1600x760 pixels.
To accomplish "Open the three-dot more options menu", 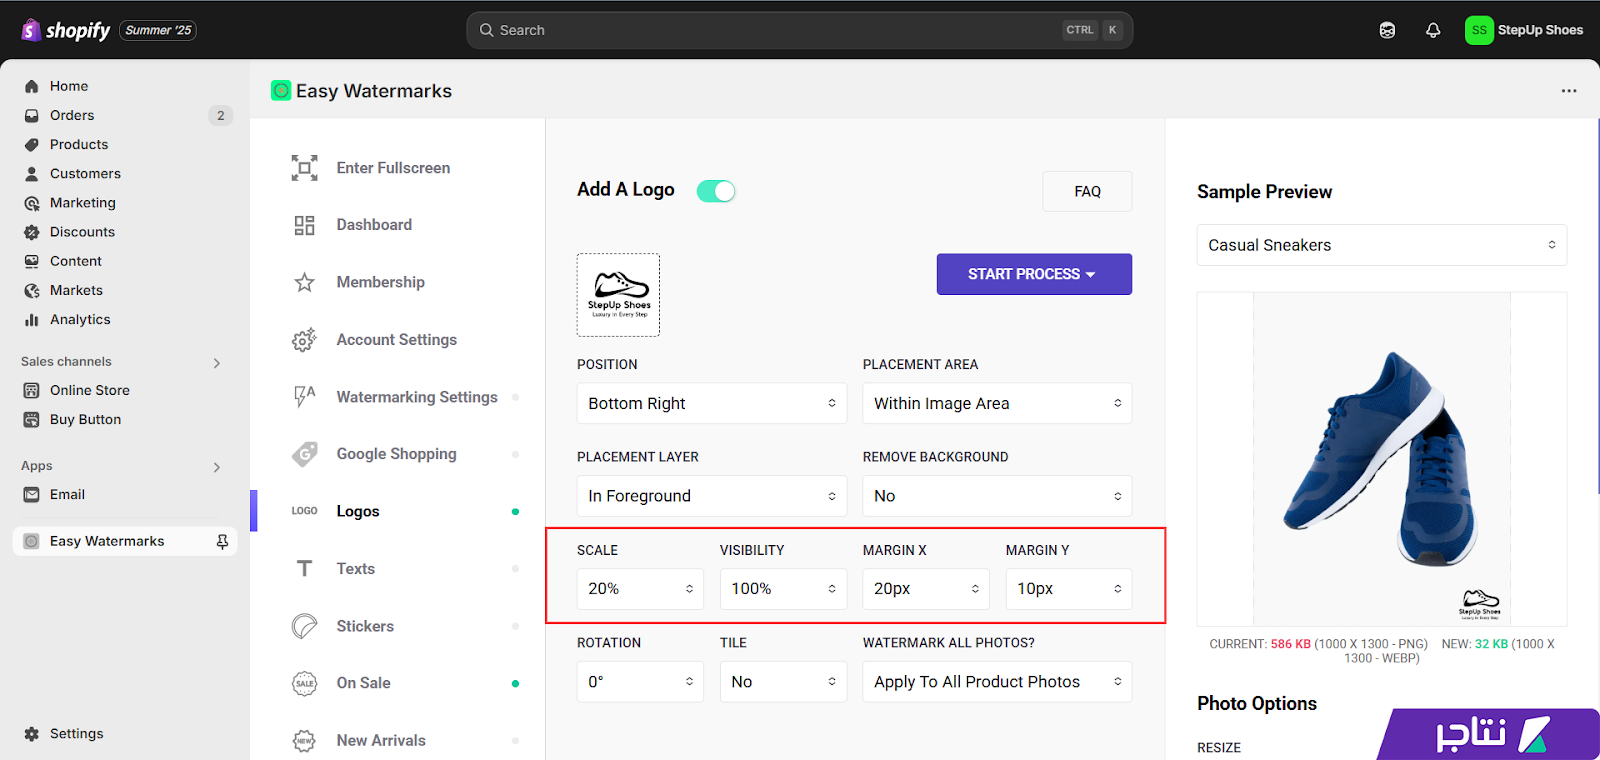I will tap(1569, 91).
